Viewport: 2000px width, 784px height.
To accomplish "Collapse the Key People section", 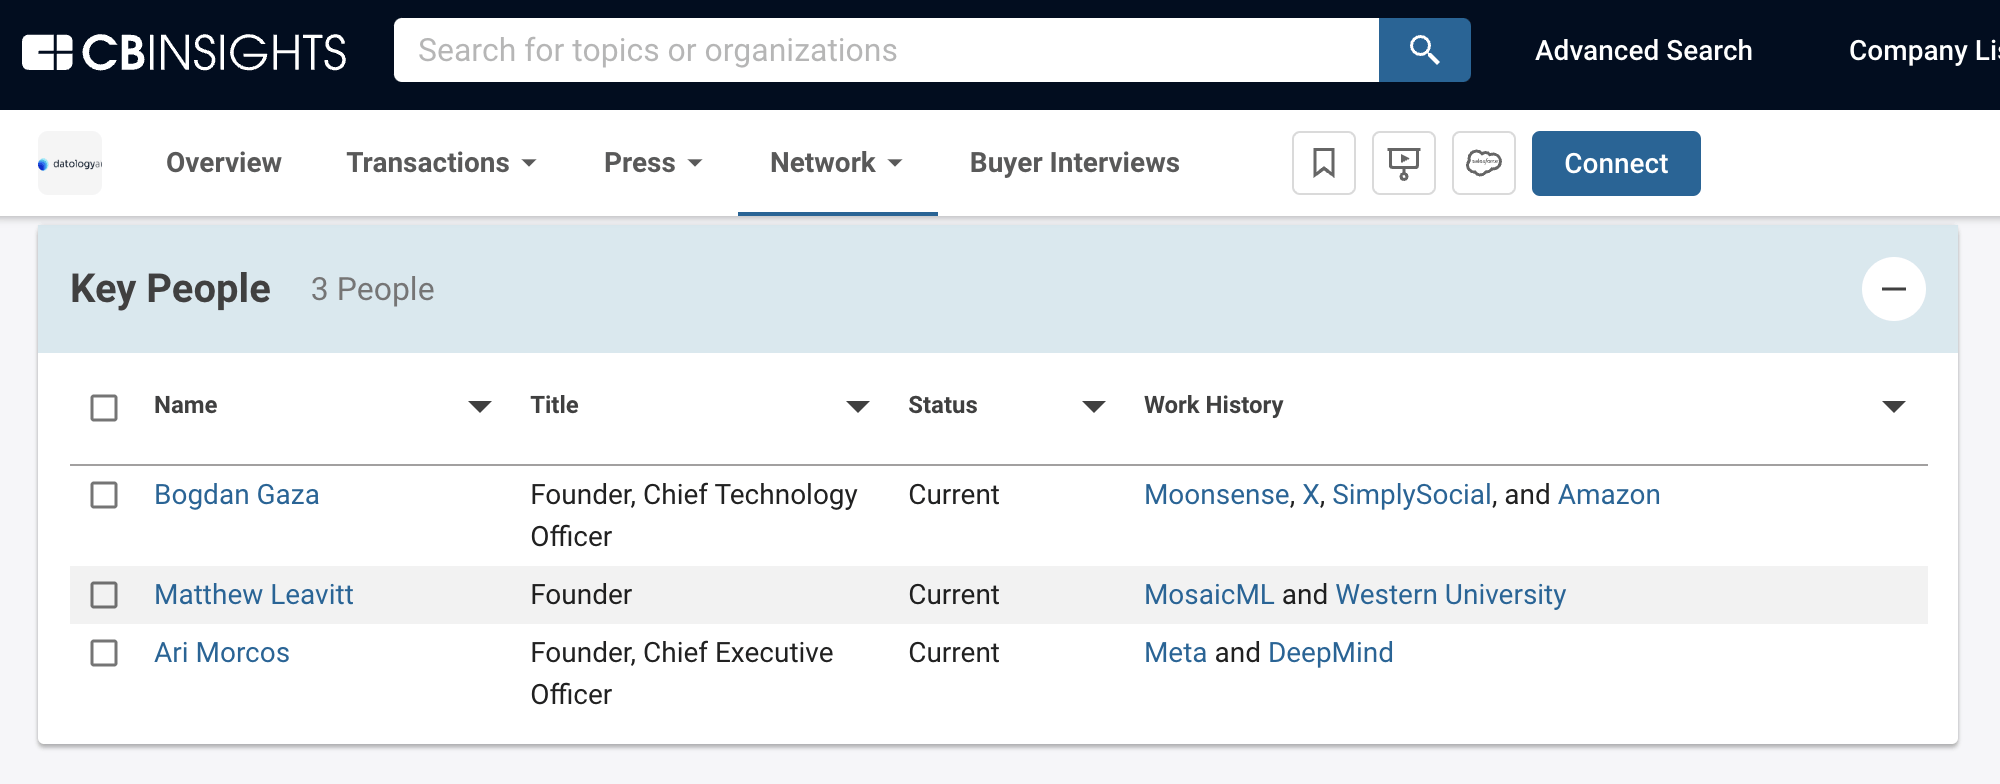I will click(1893, 289).
